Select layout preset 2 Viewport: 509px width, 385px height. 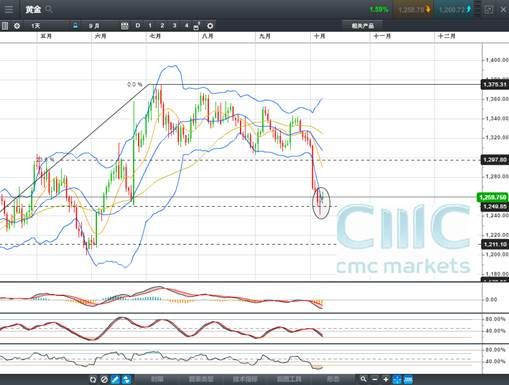point(162,26)
